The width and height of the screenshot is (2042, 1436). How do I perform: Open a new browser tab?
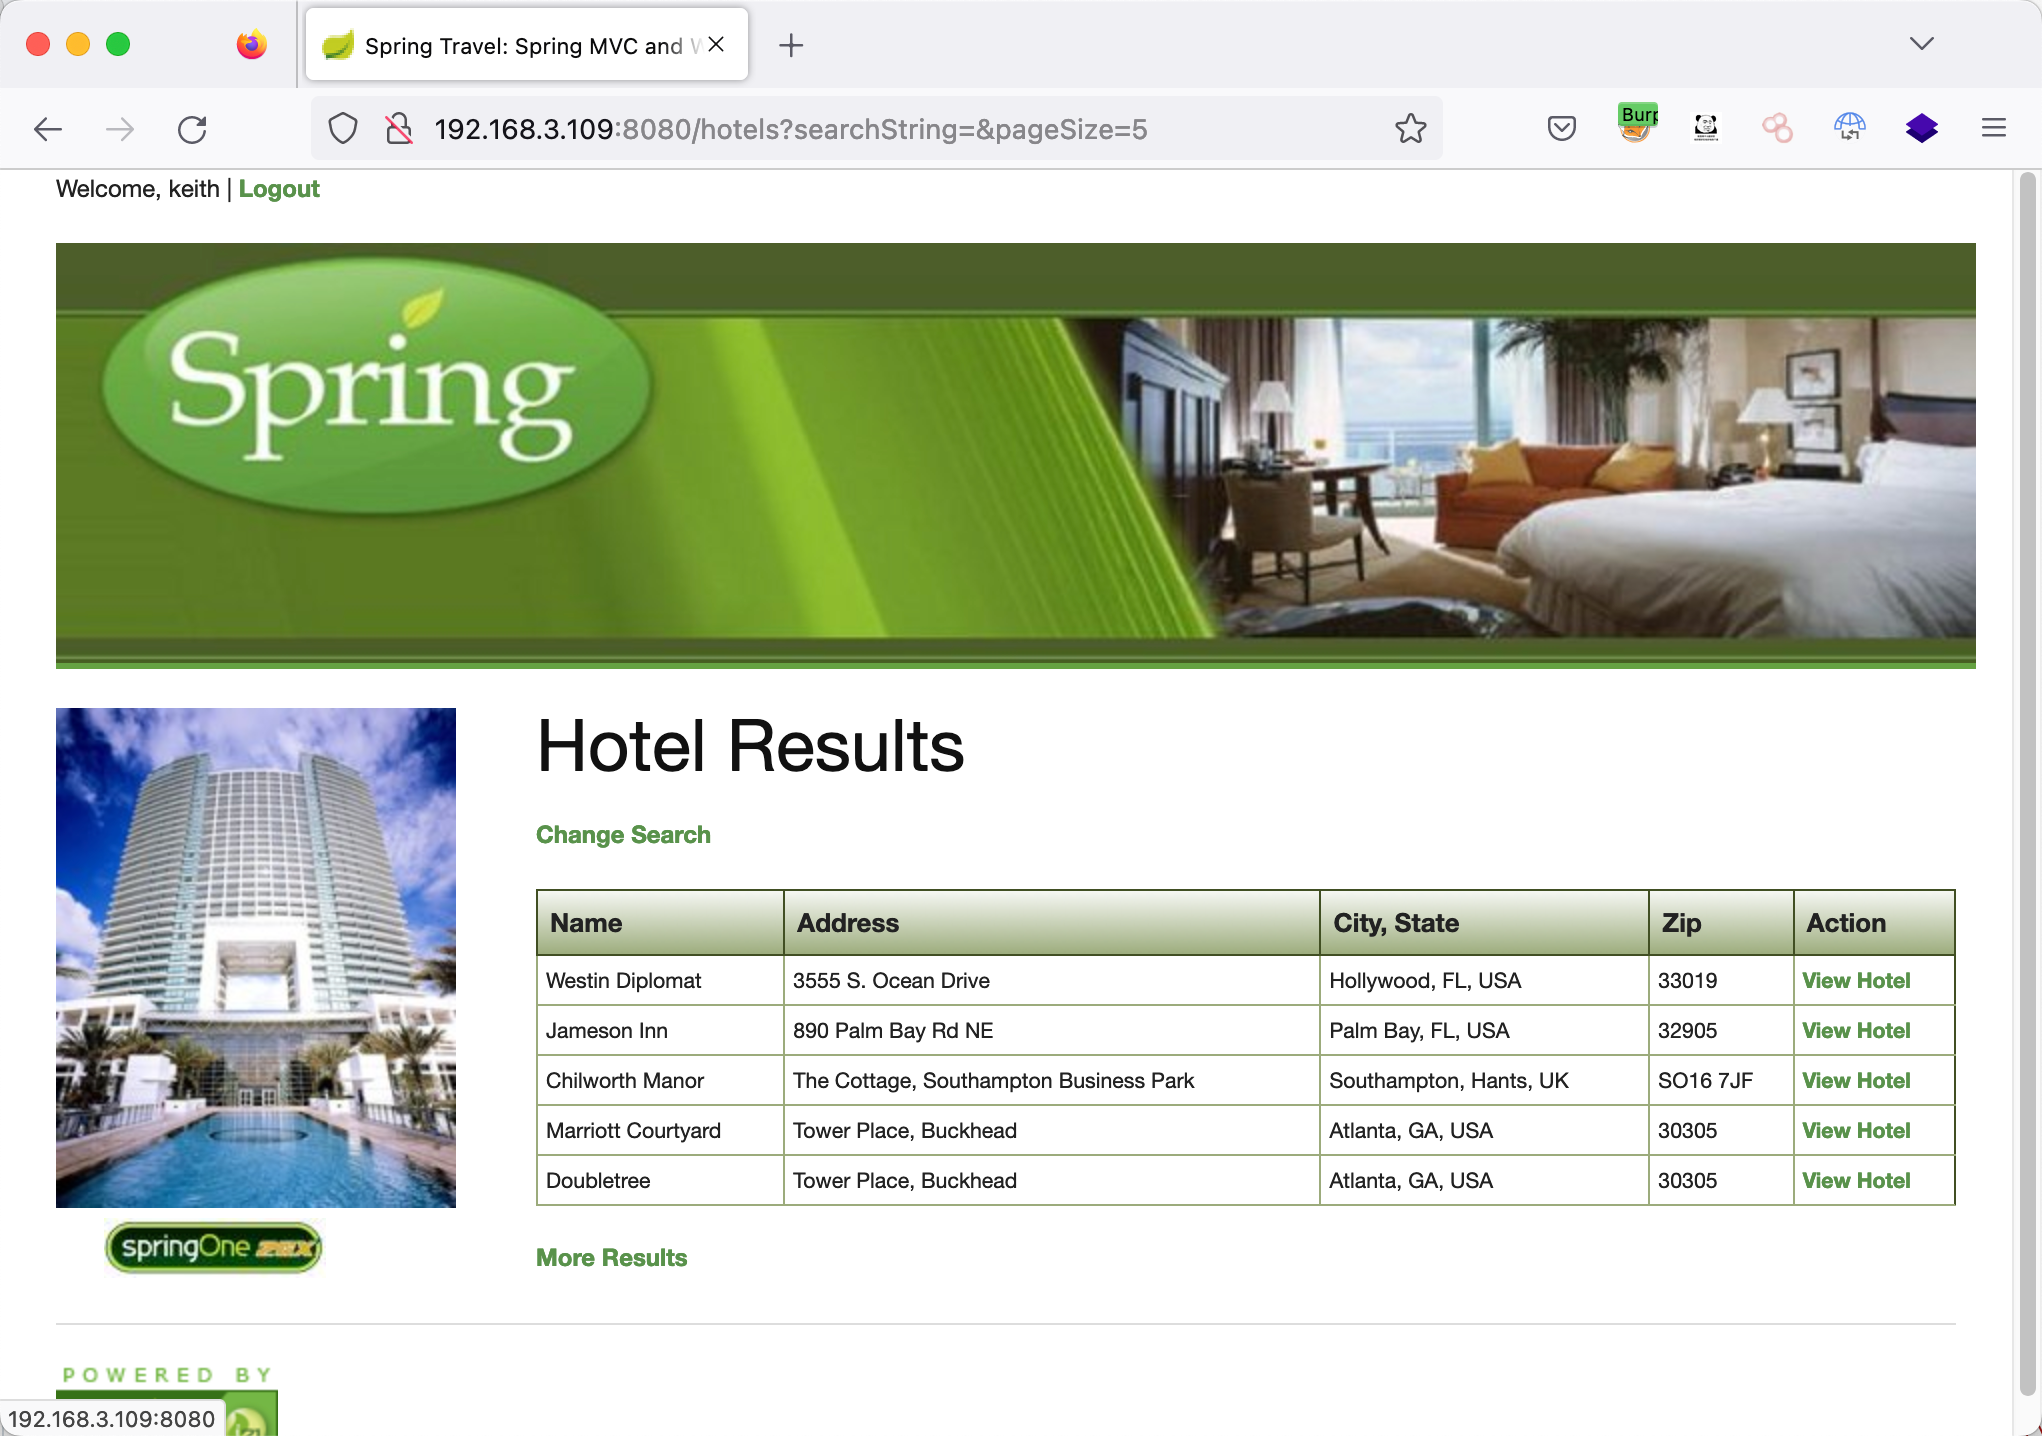(791, 45)
